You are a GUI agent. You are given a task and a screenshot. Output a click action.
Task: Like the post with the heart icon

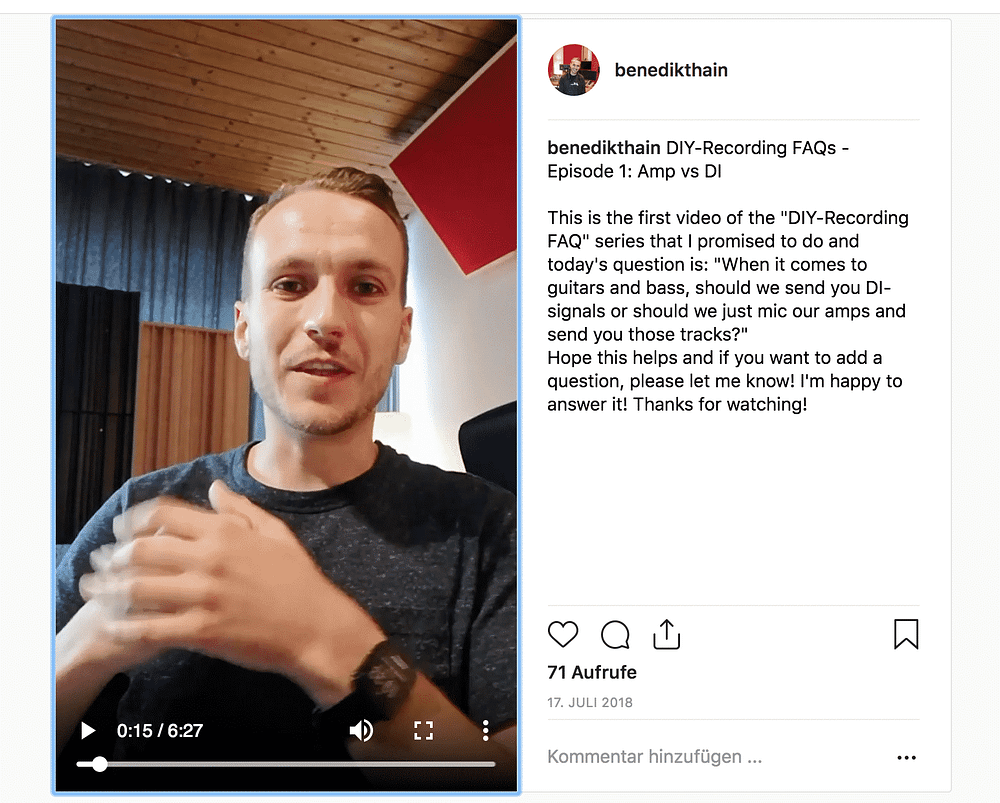coord(562,634)
